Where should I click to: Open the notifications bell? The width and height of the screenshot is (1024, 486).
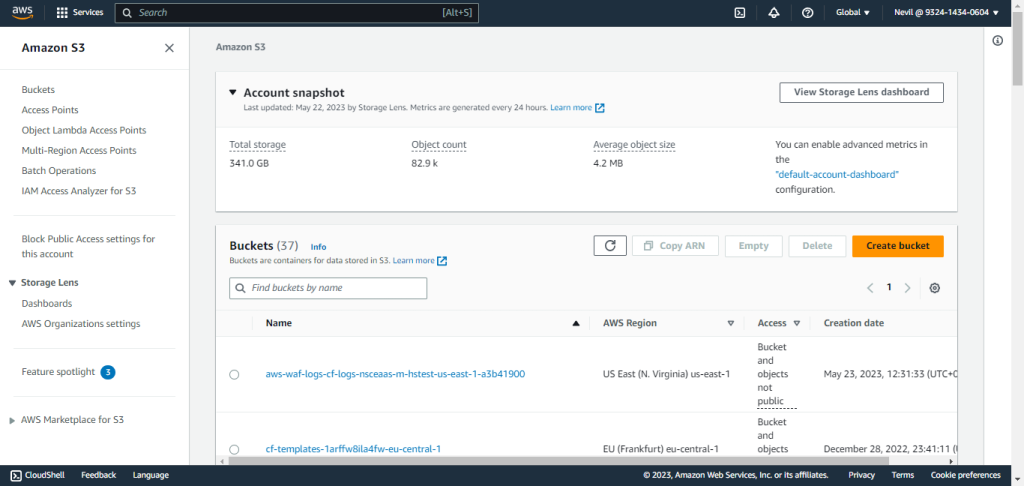774,12
